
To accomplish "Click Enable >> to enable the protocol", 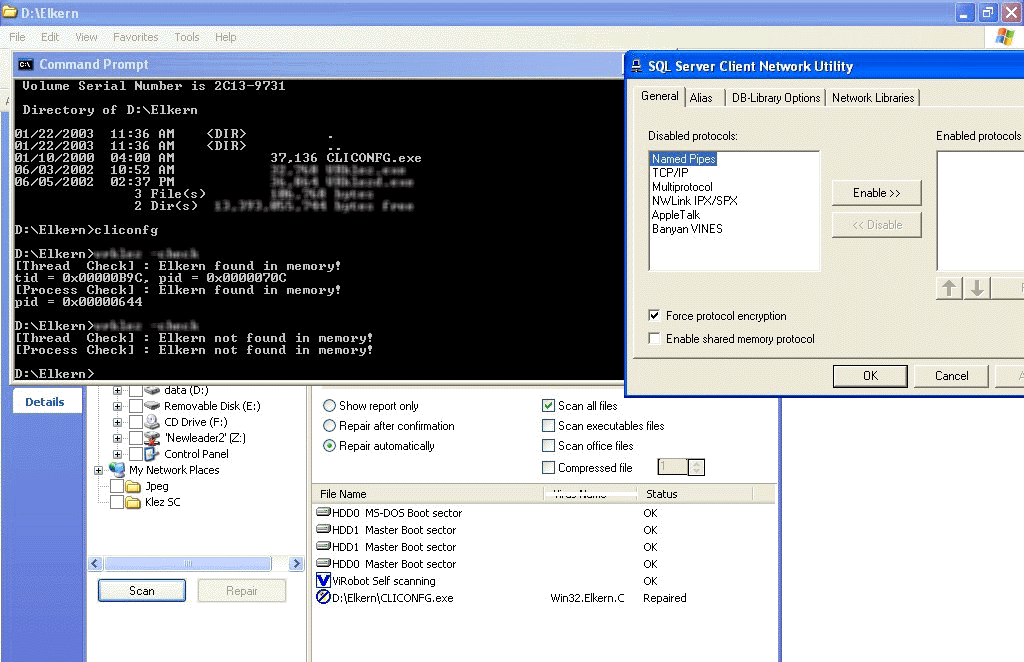I will [x=876, y=193].
